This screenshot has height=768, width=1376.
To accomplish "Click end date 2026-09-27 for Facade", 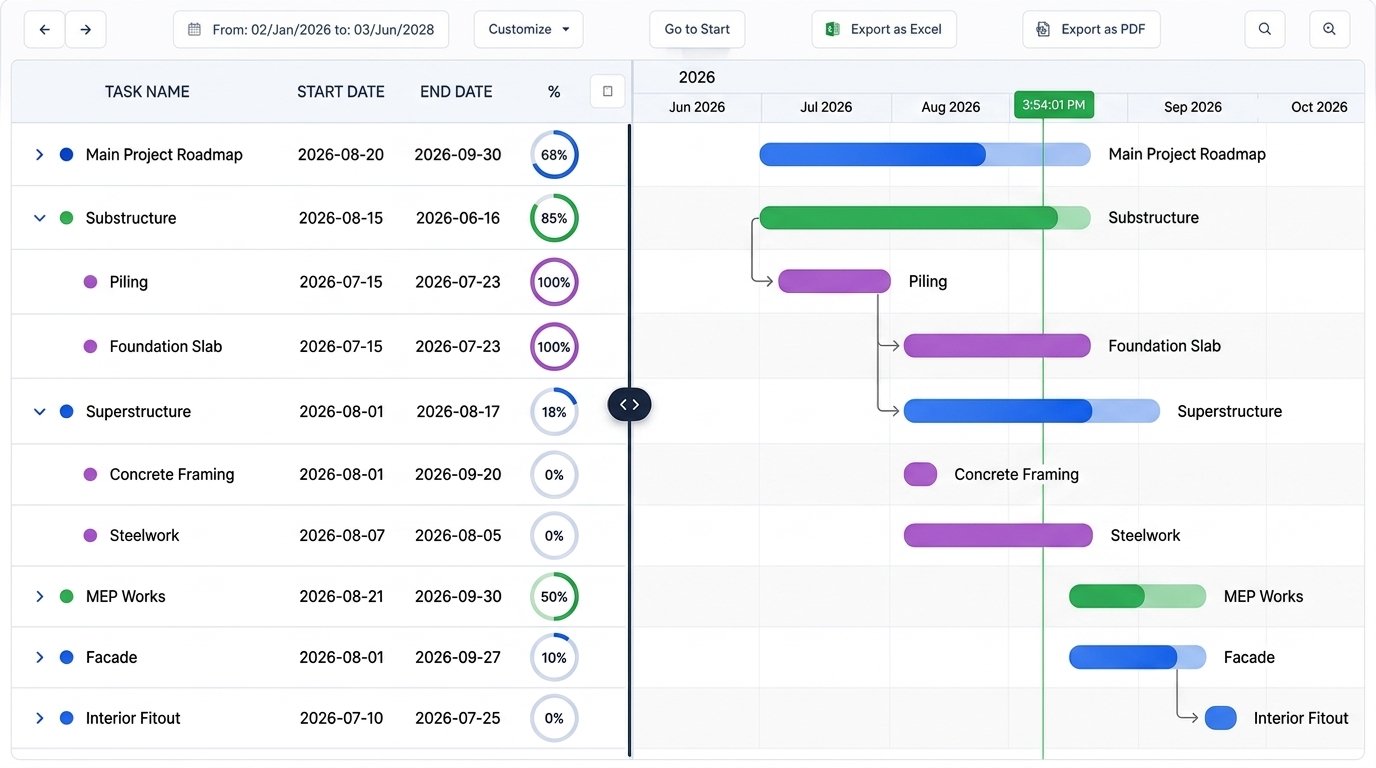I will click(x=458, y=658).
